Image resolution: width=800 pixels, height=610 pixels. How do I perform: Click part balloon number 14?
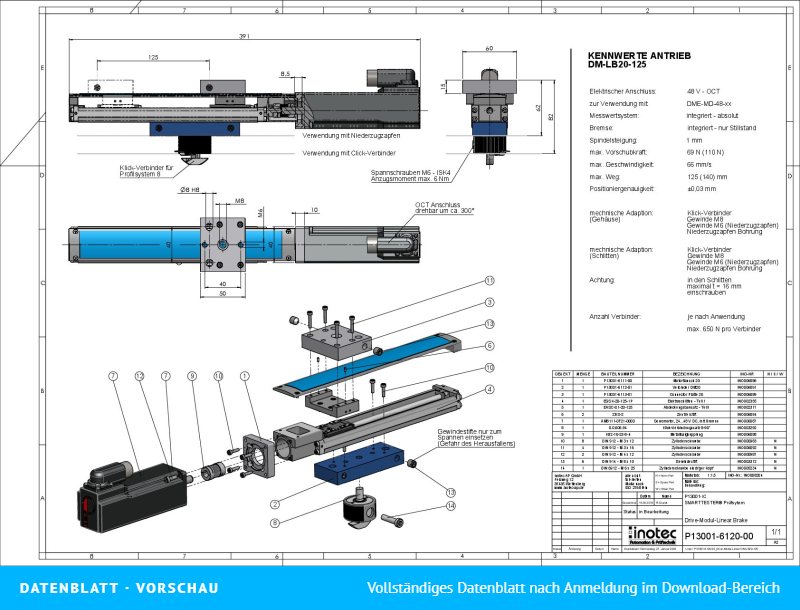coord(451,506)
